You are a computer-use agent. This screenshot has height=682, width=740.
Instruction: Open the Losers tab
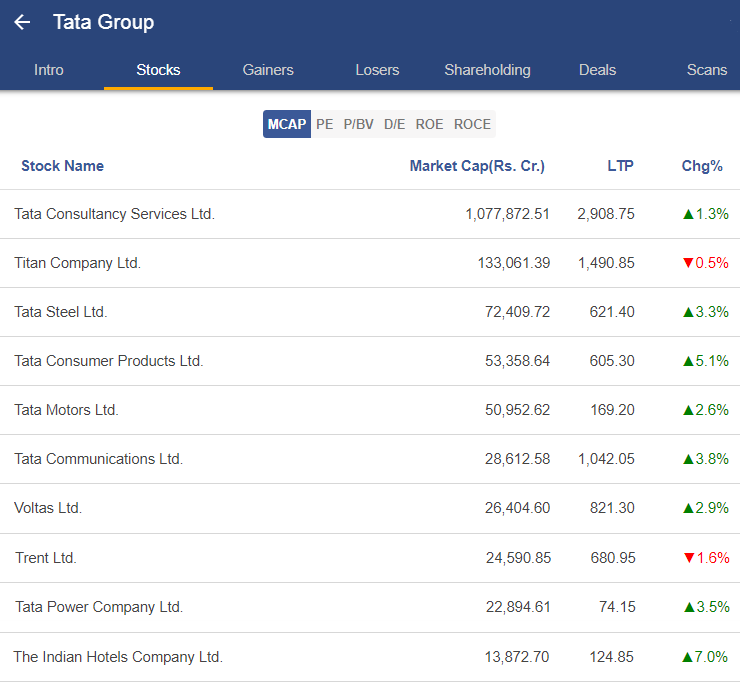pos(377,70)
